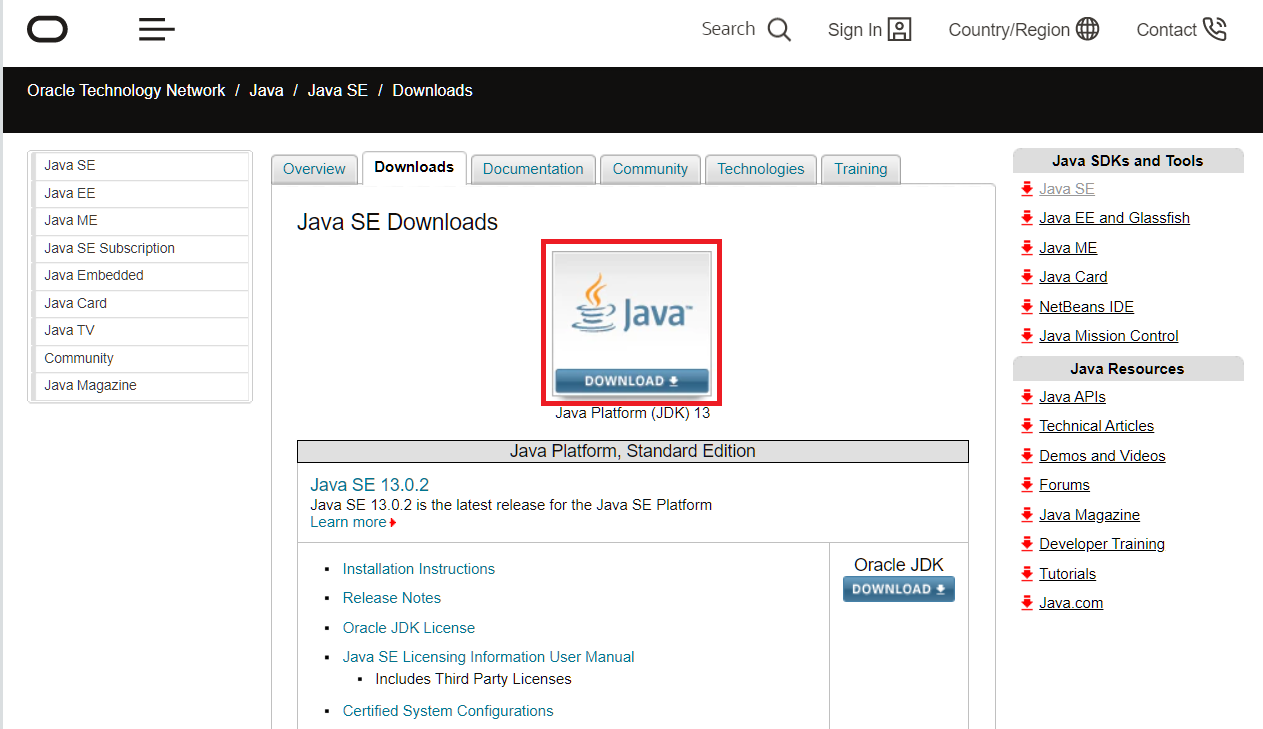The height and width of the screenshot is (729, 1263).
Task: Open the Technologies tab
Action: (760, 168)
